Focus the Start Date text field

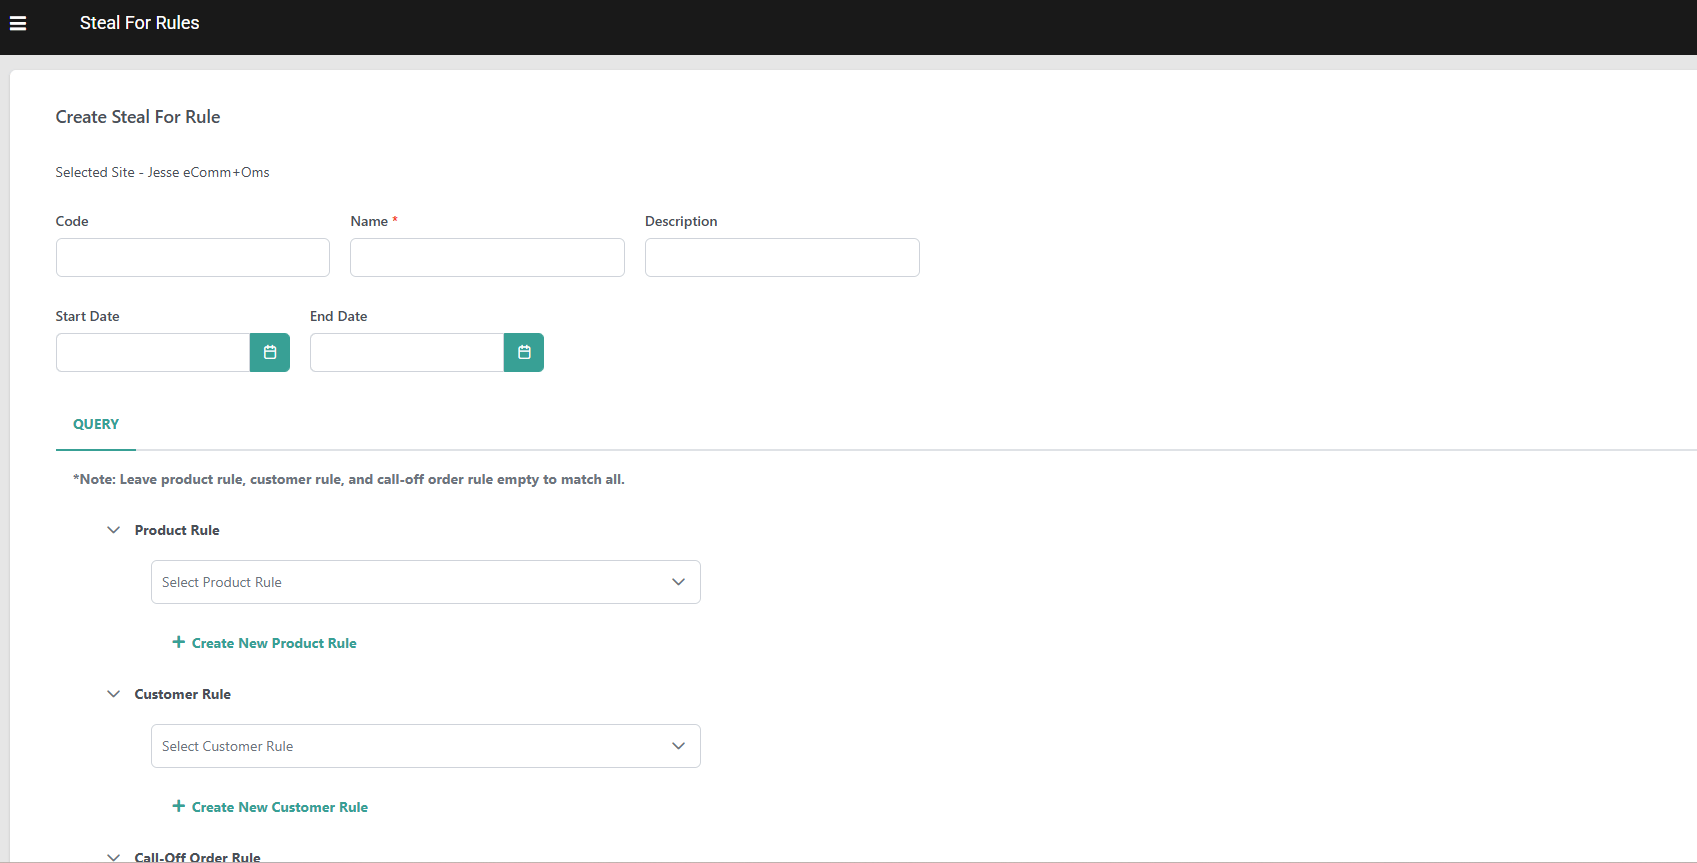(x=153, y=352)
